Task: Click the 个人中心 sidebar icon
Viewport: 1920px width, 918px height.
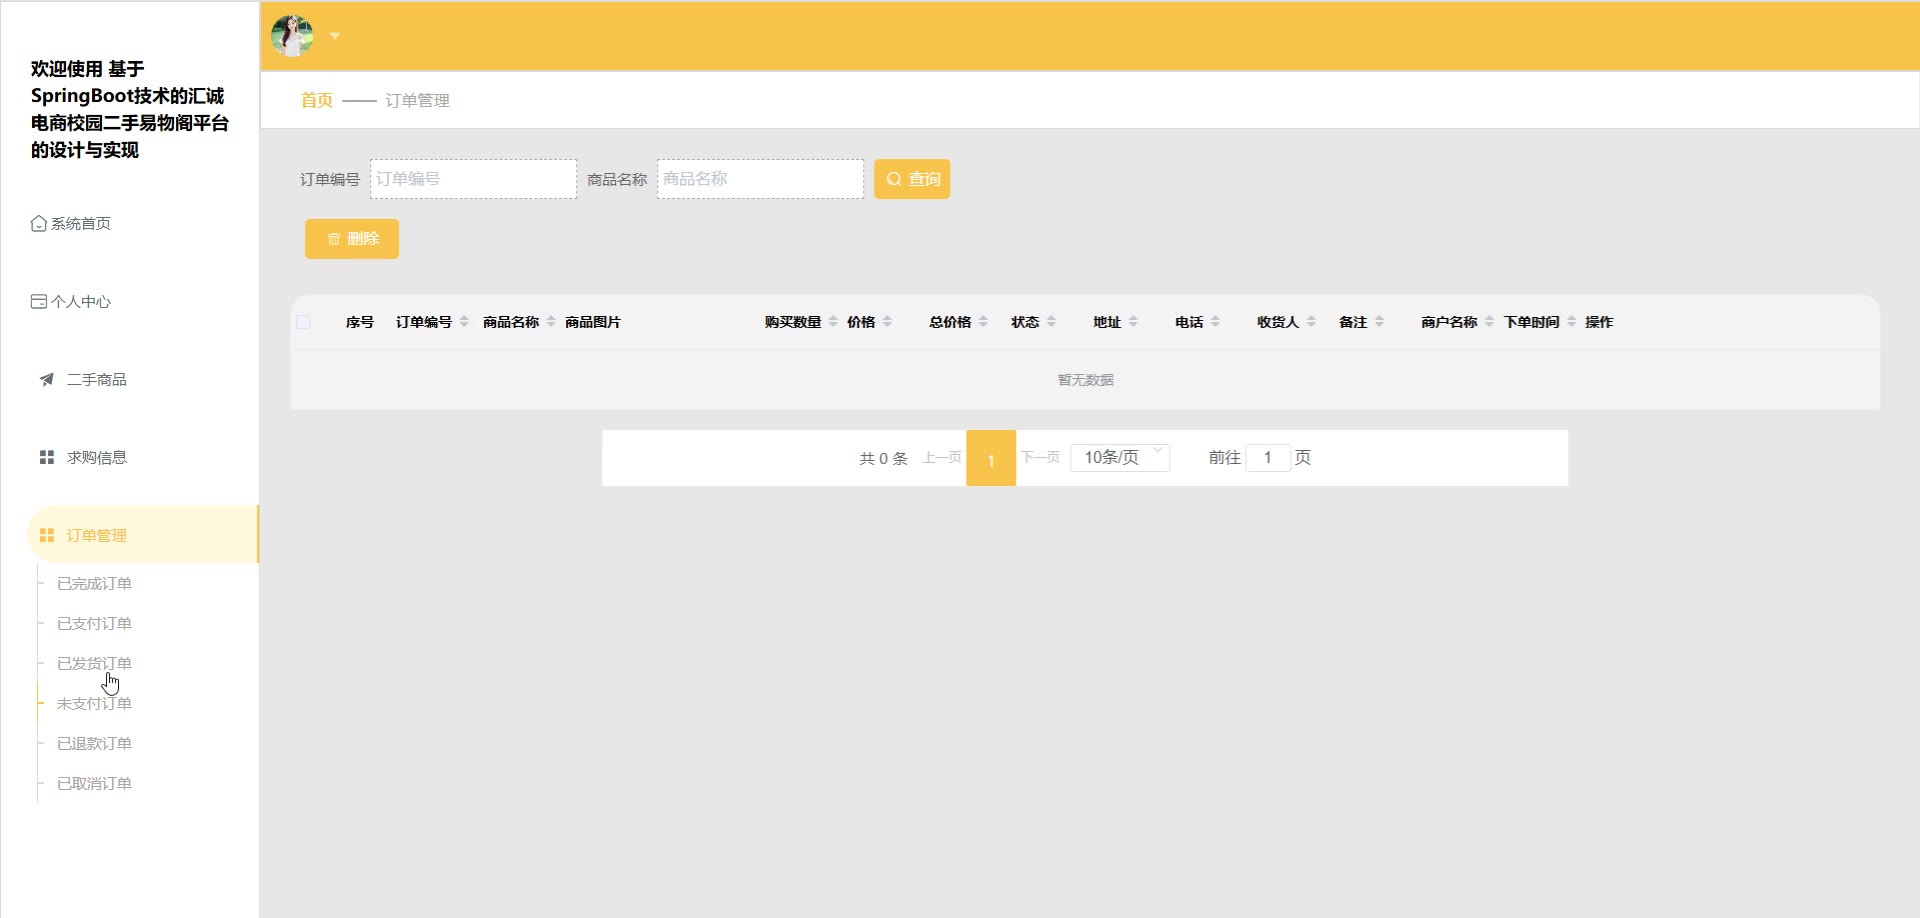Action: [38, 301]
